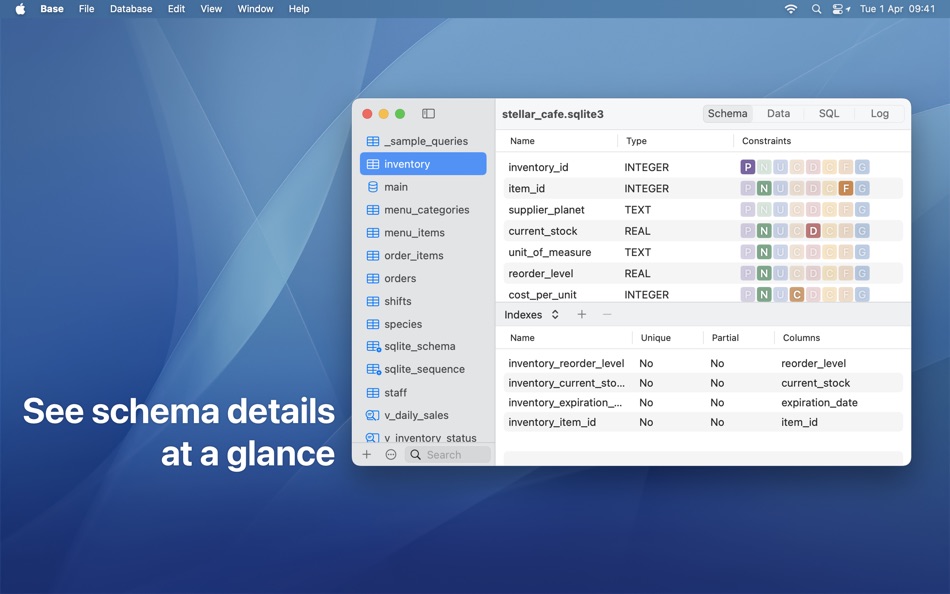Open the v_inventory_status view
Viewport: 950px width, 594px height.
(423, 438)
